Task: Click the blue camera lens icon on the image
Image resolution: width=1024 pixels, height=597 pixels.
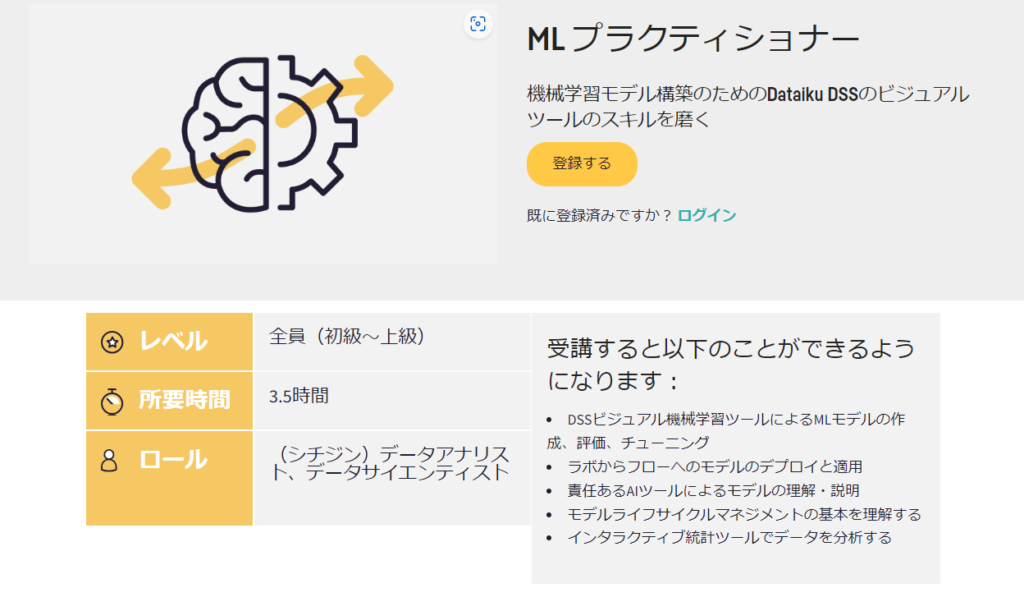Action: click(480, 23)
